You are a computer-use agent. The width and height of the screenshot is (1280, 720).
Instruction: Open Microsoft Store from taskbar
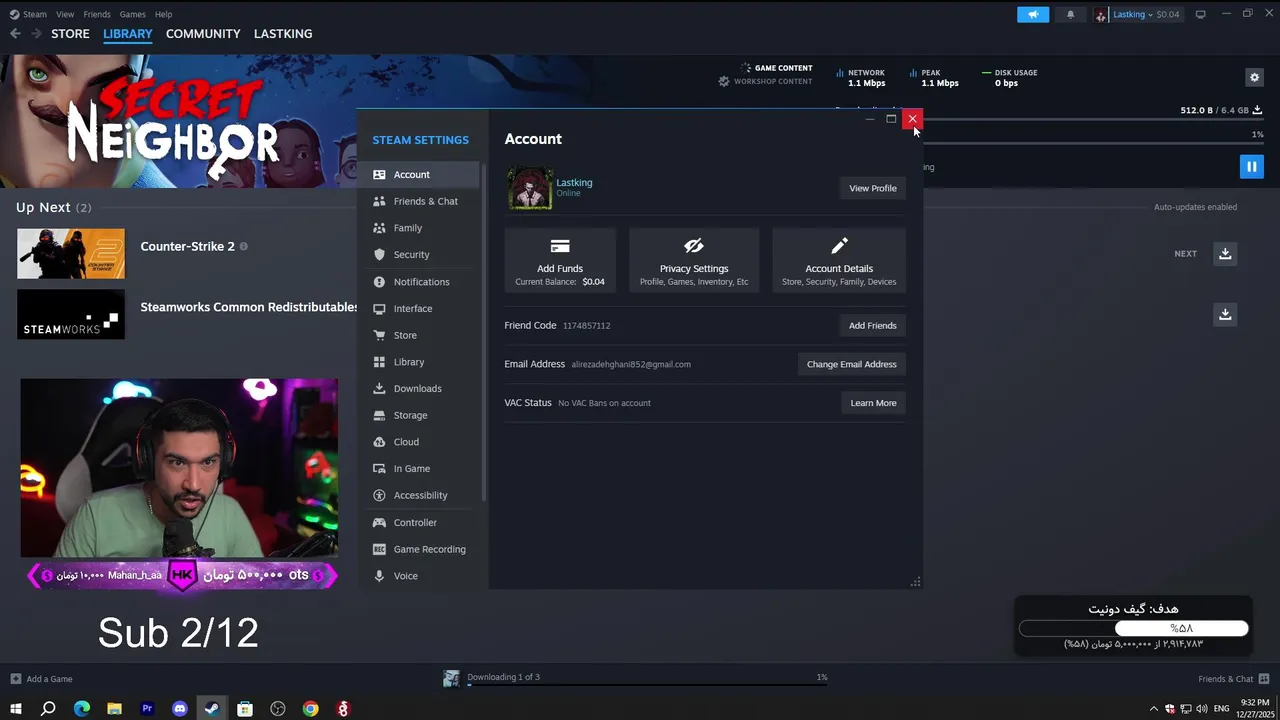245,709
